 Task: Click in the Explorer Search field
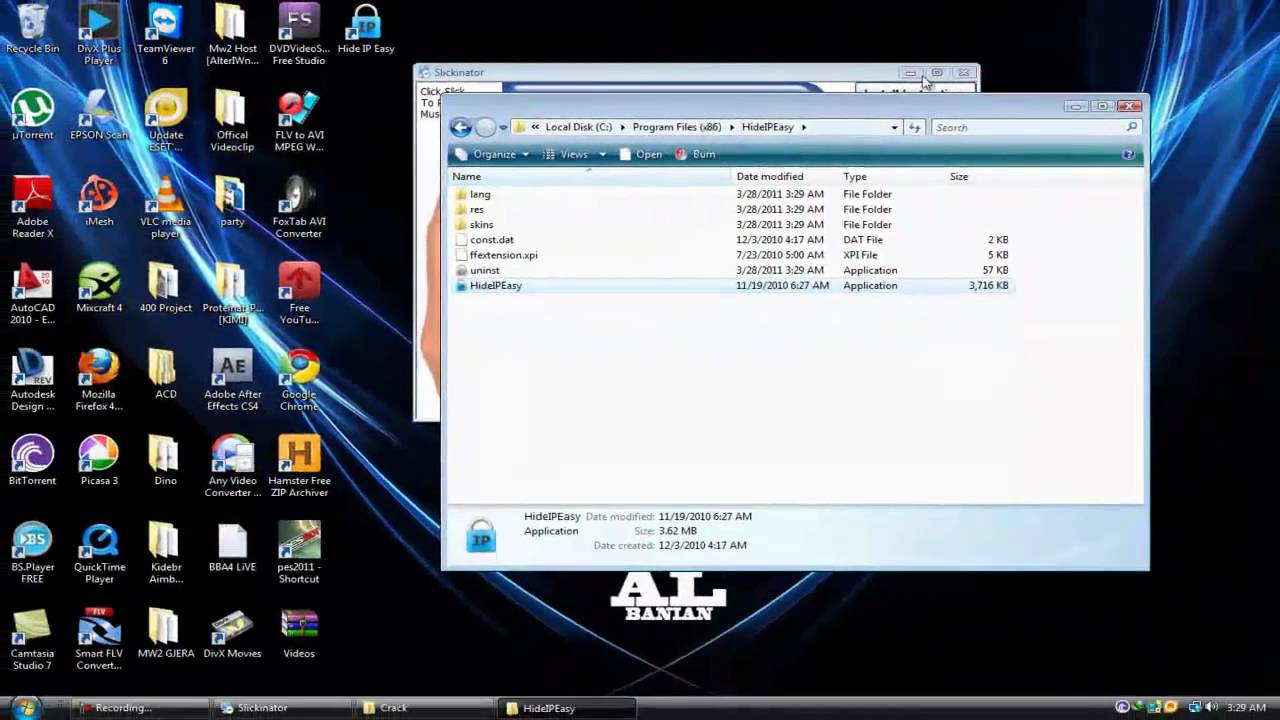coord(1035,127)
